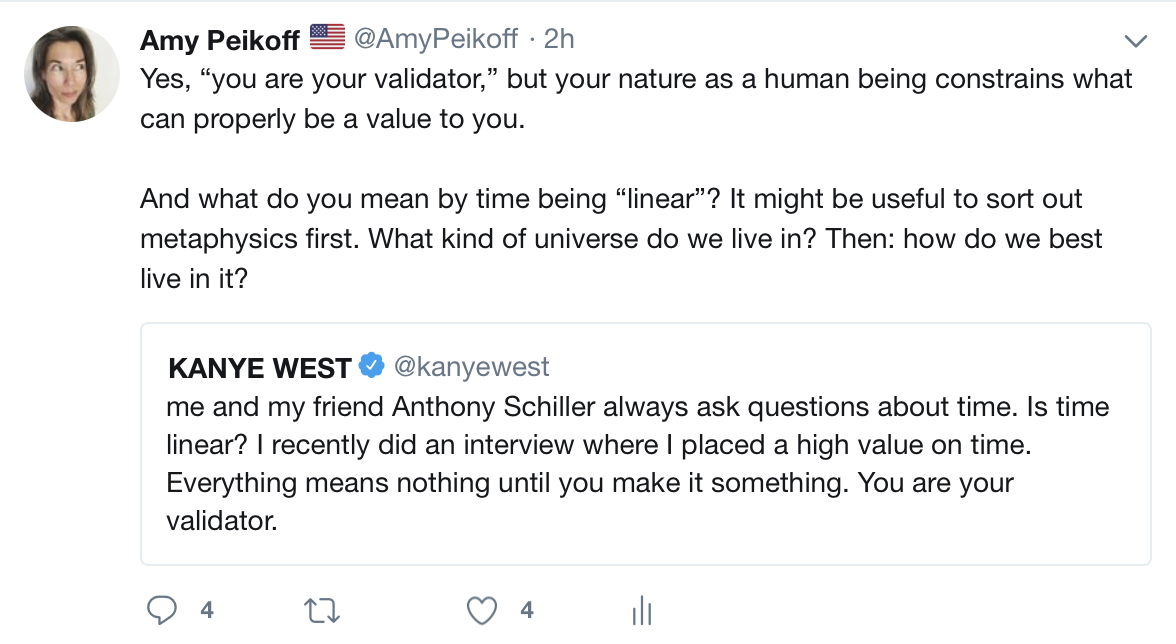Image resolution: width=1176 pixels, height=644 pixels.
Task: Click the KANYE WEST name in quoted tweet
Action: pyautogui.click(x=259, y=368)
